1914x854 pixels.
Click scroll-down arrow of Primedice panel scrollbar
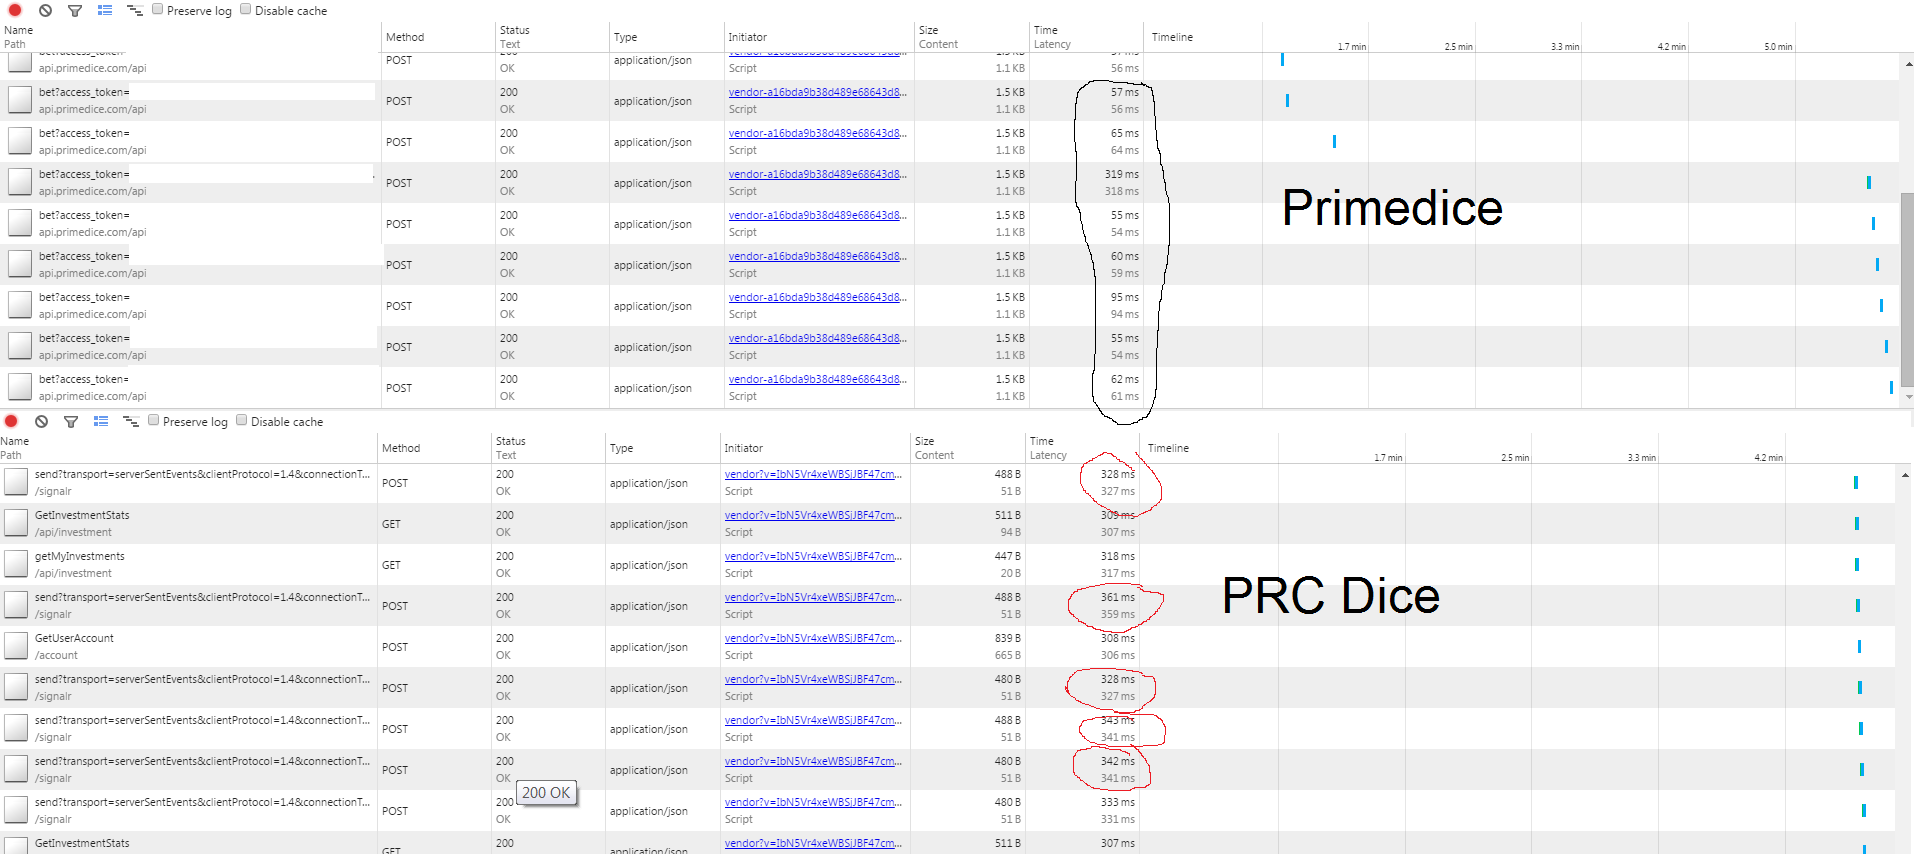pyautogui.click(x=1907, y=397)
